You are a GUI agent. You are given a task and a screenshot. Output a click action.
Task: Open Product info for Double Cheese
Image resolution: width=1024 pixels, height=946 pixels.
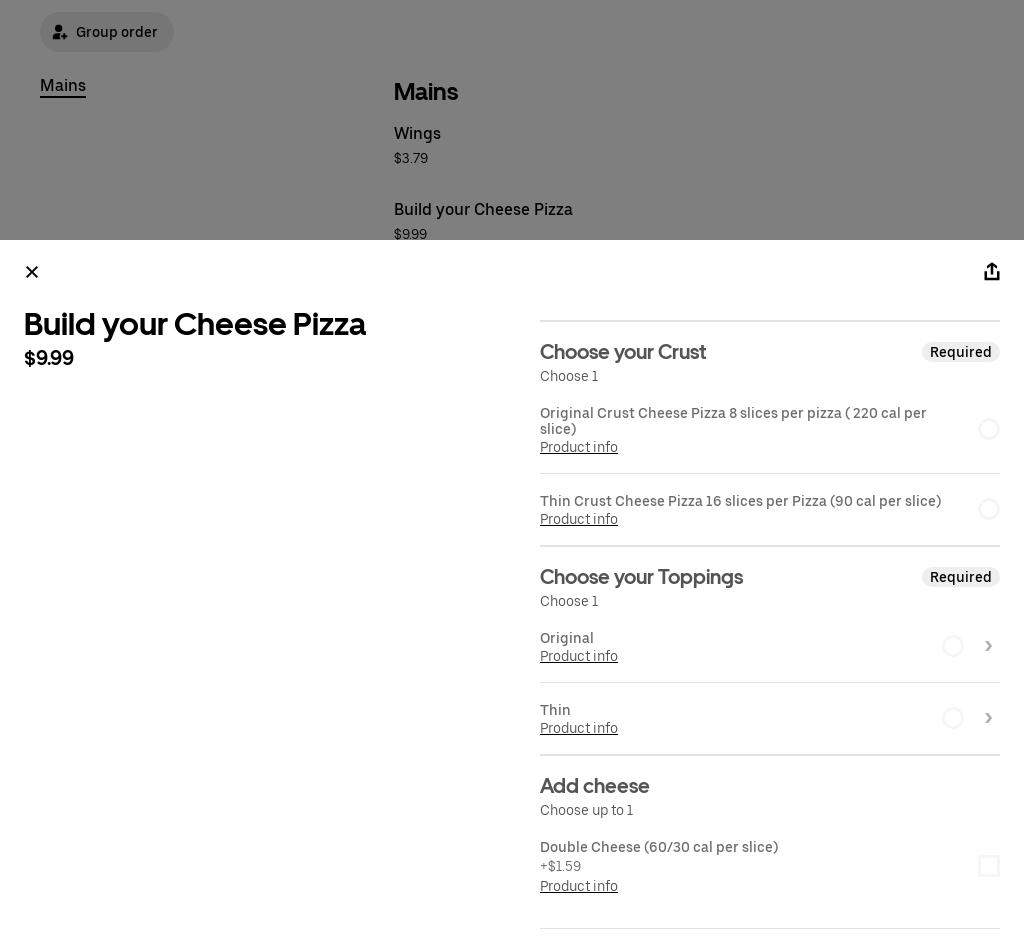578,886
